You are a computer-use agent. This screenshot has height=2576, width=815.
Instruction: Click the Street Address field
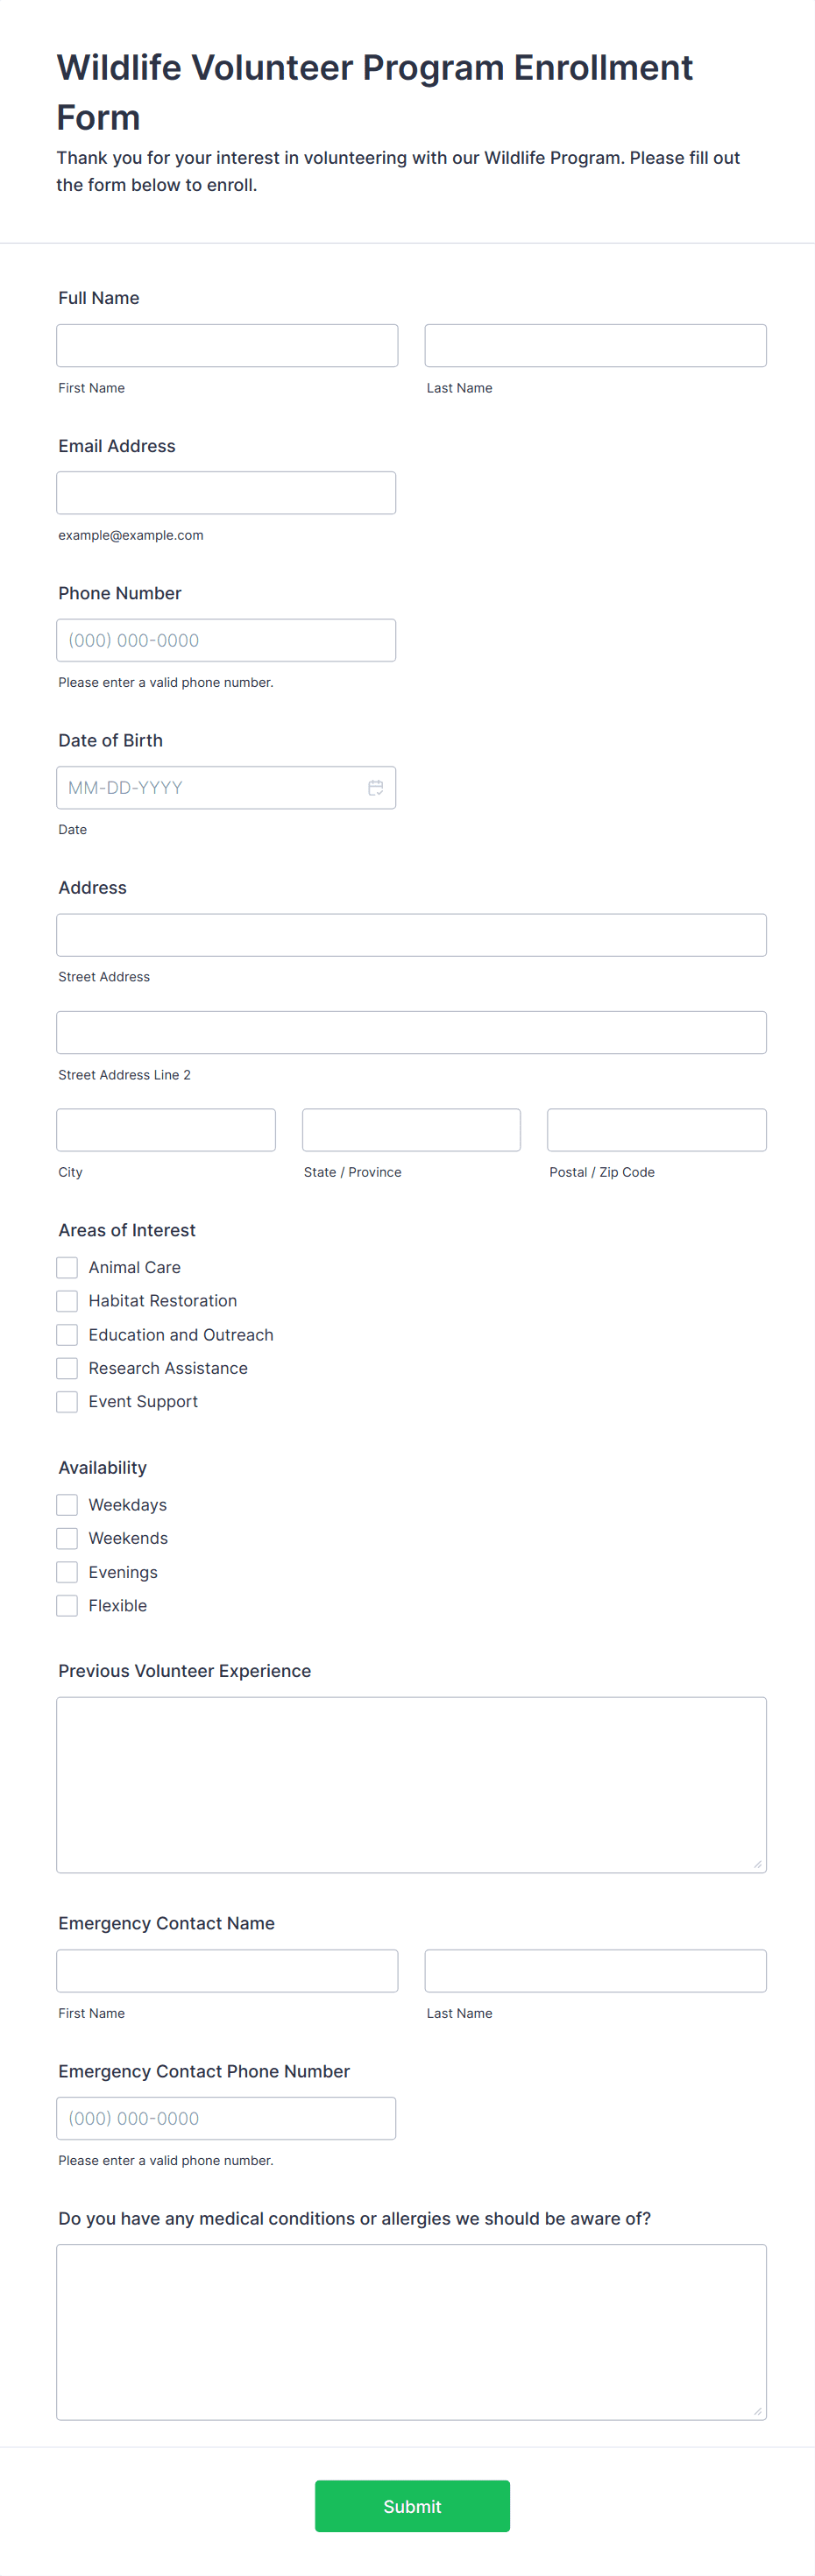(x=411, y=934)
